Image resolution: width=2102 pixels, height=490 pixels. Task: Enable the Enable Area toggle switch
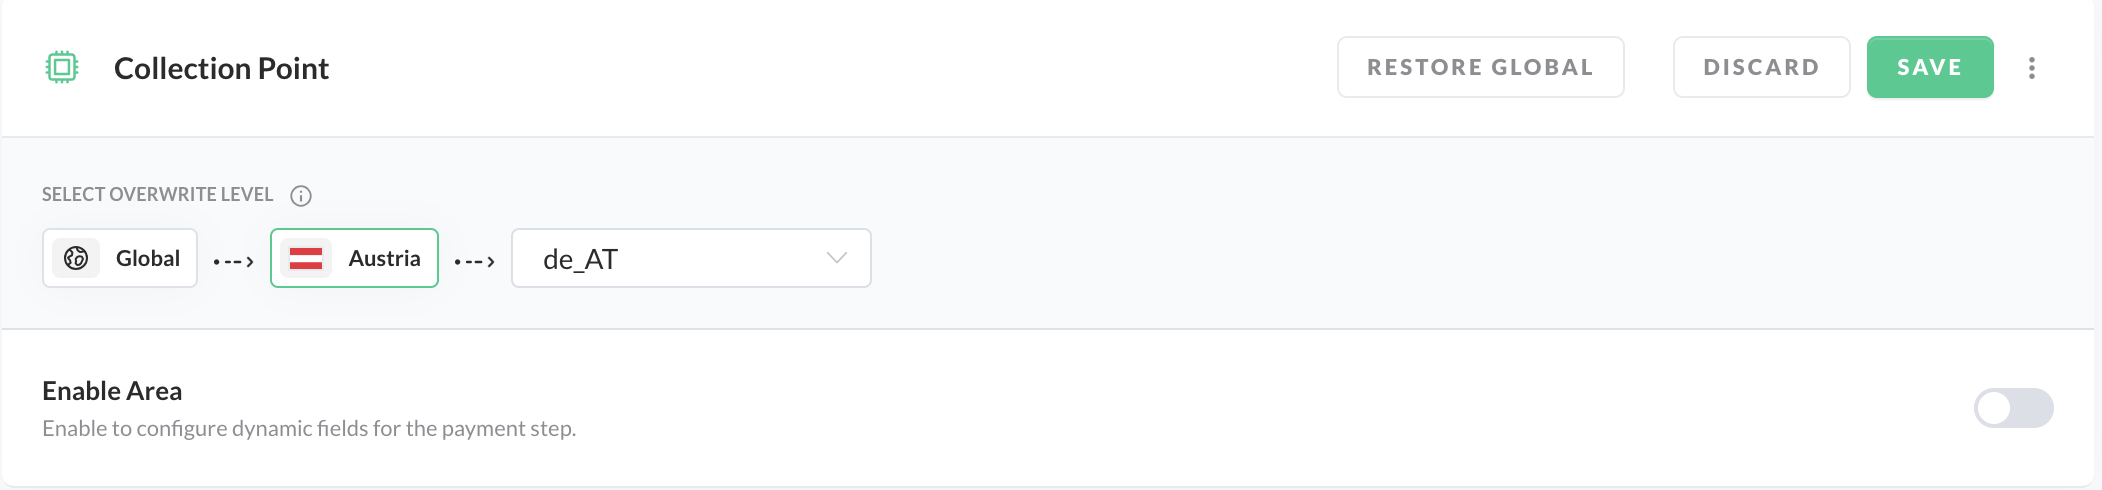coord(2012,408)
